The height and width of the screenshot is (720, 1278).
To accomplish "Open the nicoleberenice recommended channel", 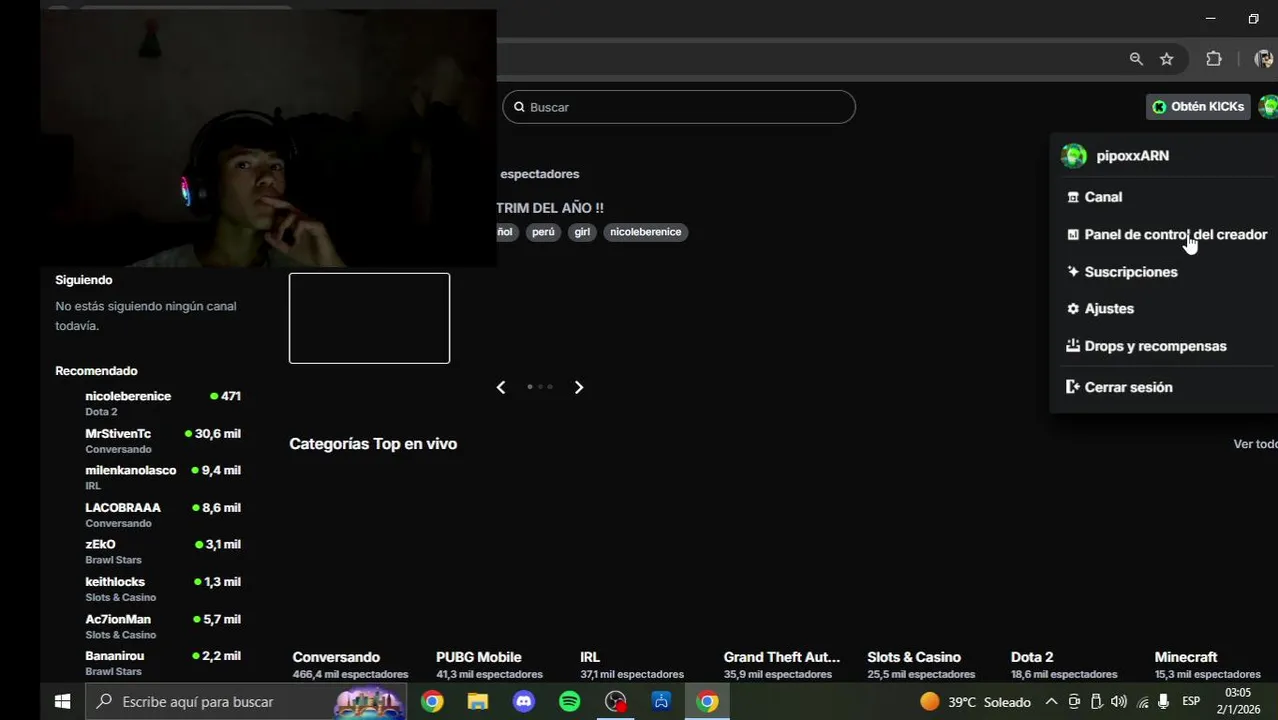I will pos(148,403).
